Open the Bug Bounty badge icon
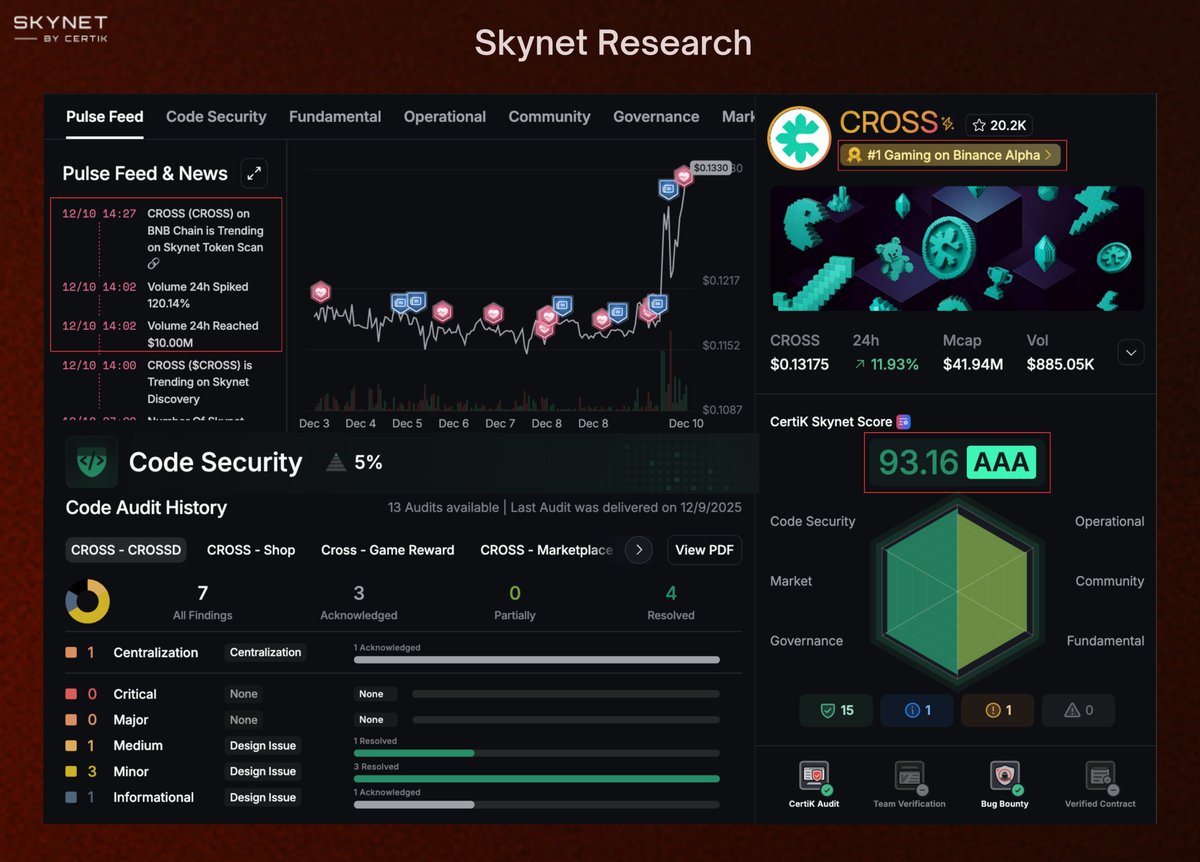This screenshot has height=862, width=1200. (1005, 776)
